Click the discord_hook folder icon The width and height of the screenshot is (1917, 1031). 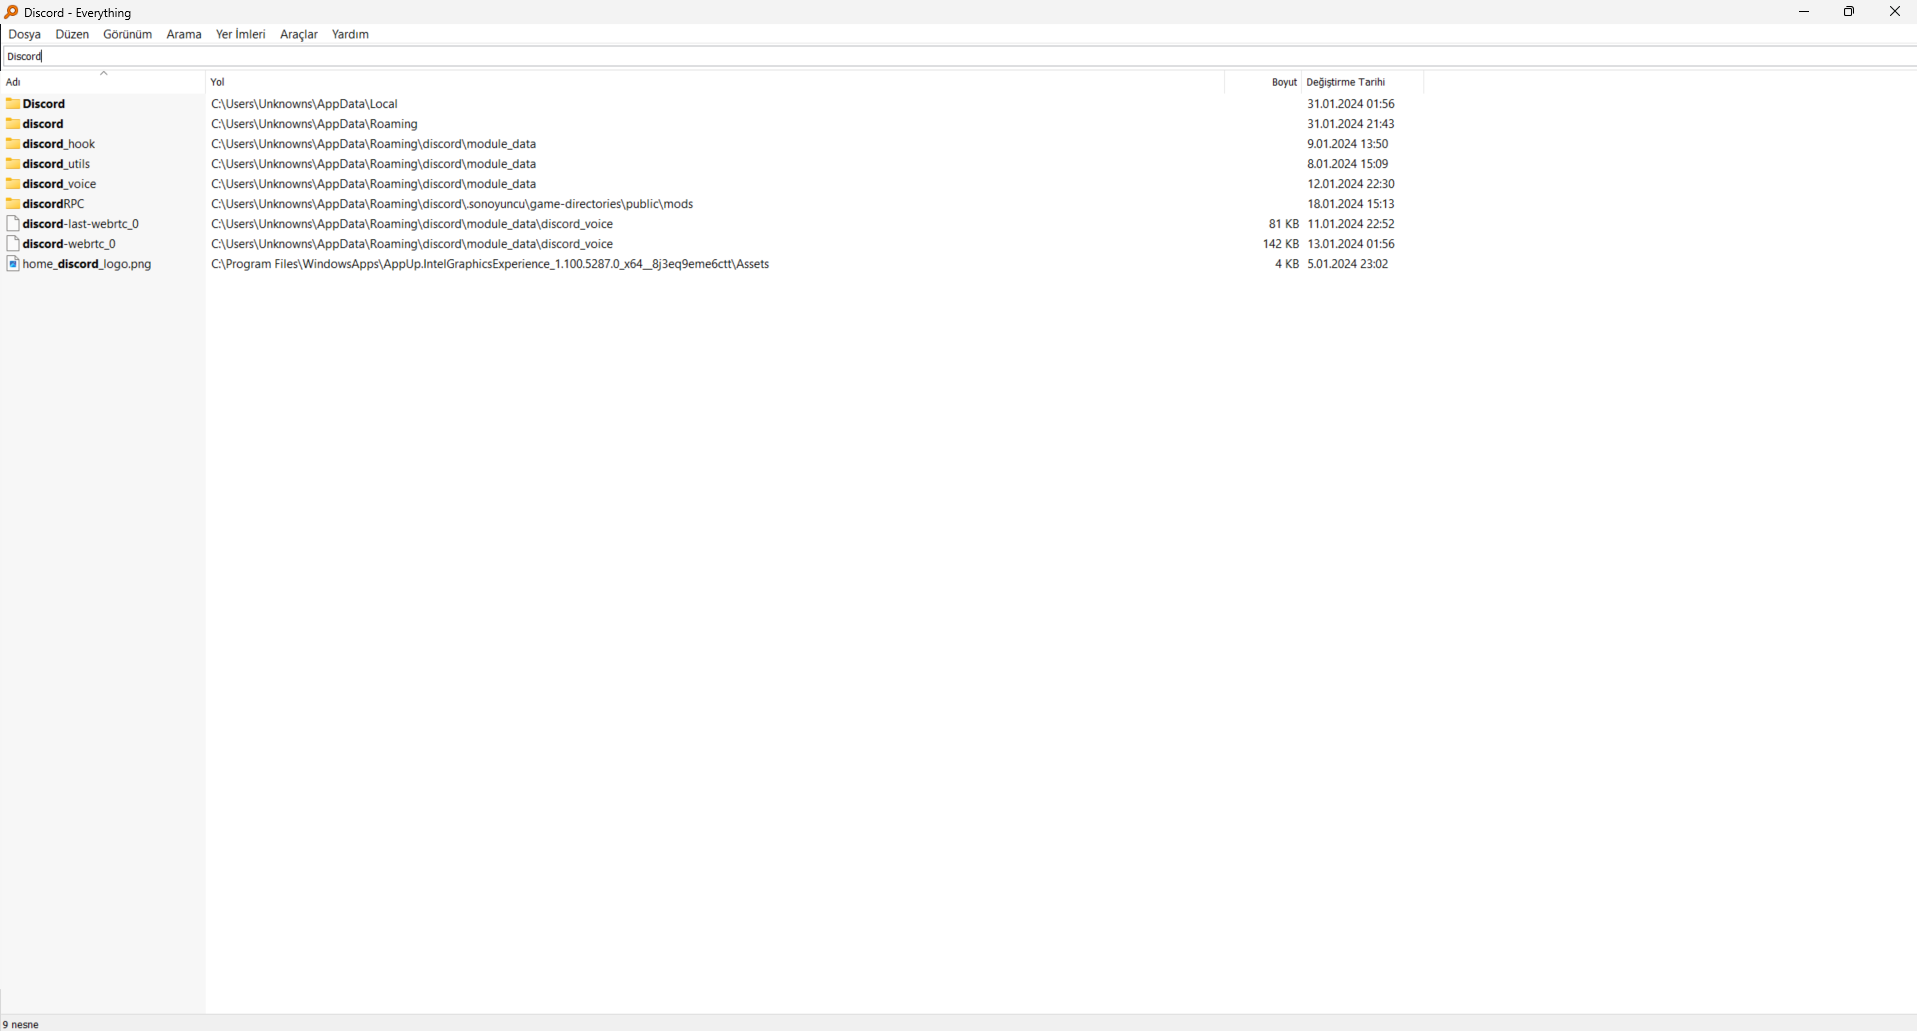point(13,144)
